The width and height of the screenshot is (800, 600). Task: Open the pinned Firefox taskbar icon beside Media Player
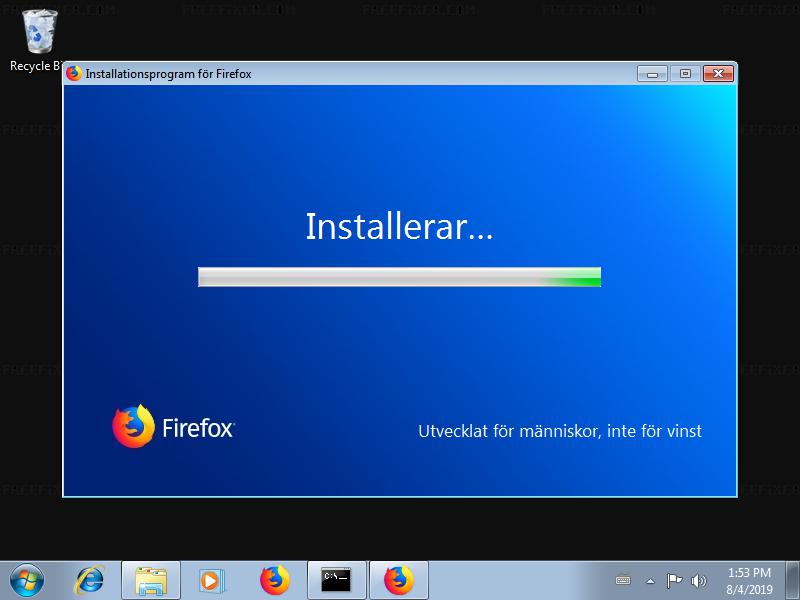274,581
